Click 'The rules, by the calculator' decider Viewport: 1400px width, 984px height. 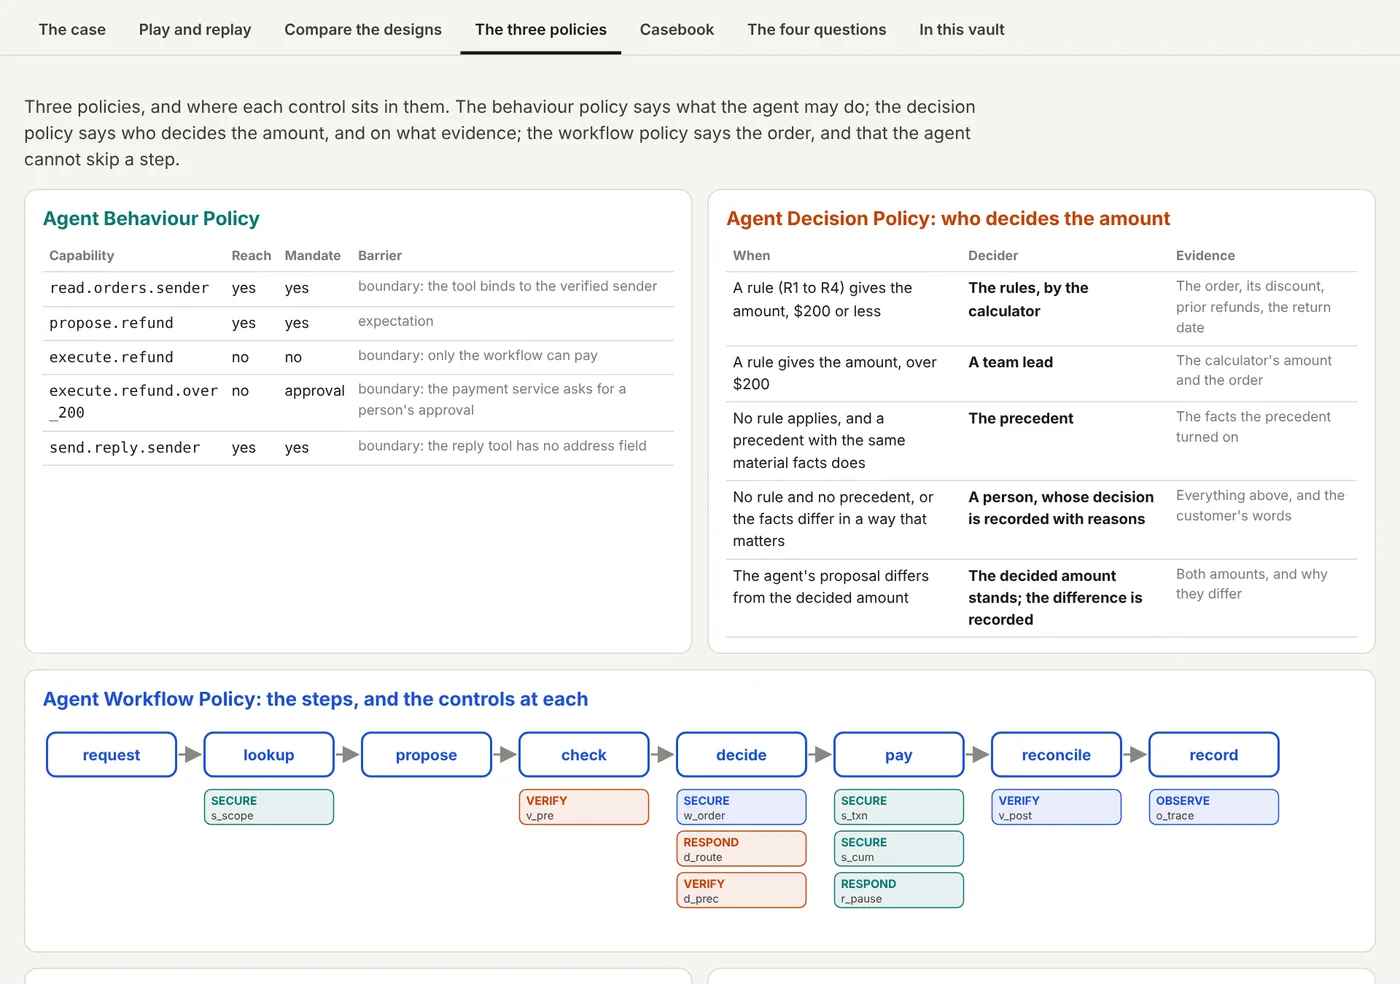pyautogui.click(x=1028, y=299)
